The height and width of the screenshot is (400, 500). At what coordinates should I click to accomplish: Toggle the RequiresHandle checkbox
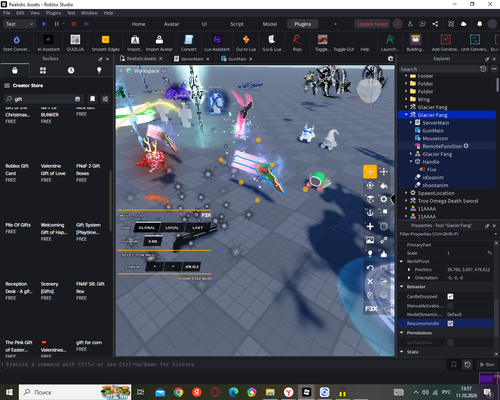point(450,323)
